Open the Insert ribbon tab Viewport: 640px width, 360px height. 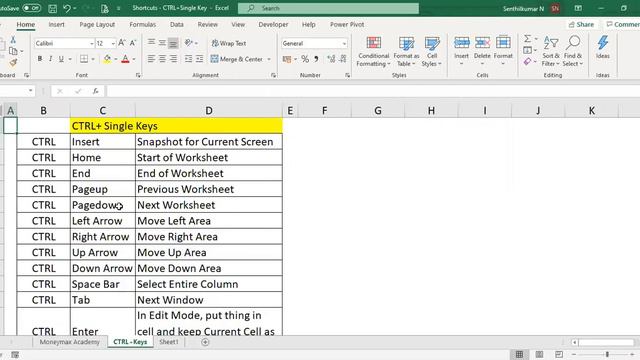click(56, 24)
